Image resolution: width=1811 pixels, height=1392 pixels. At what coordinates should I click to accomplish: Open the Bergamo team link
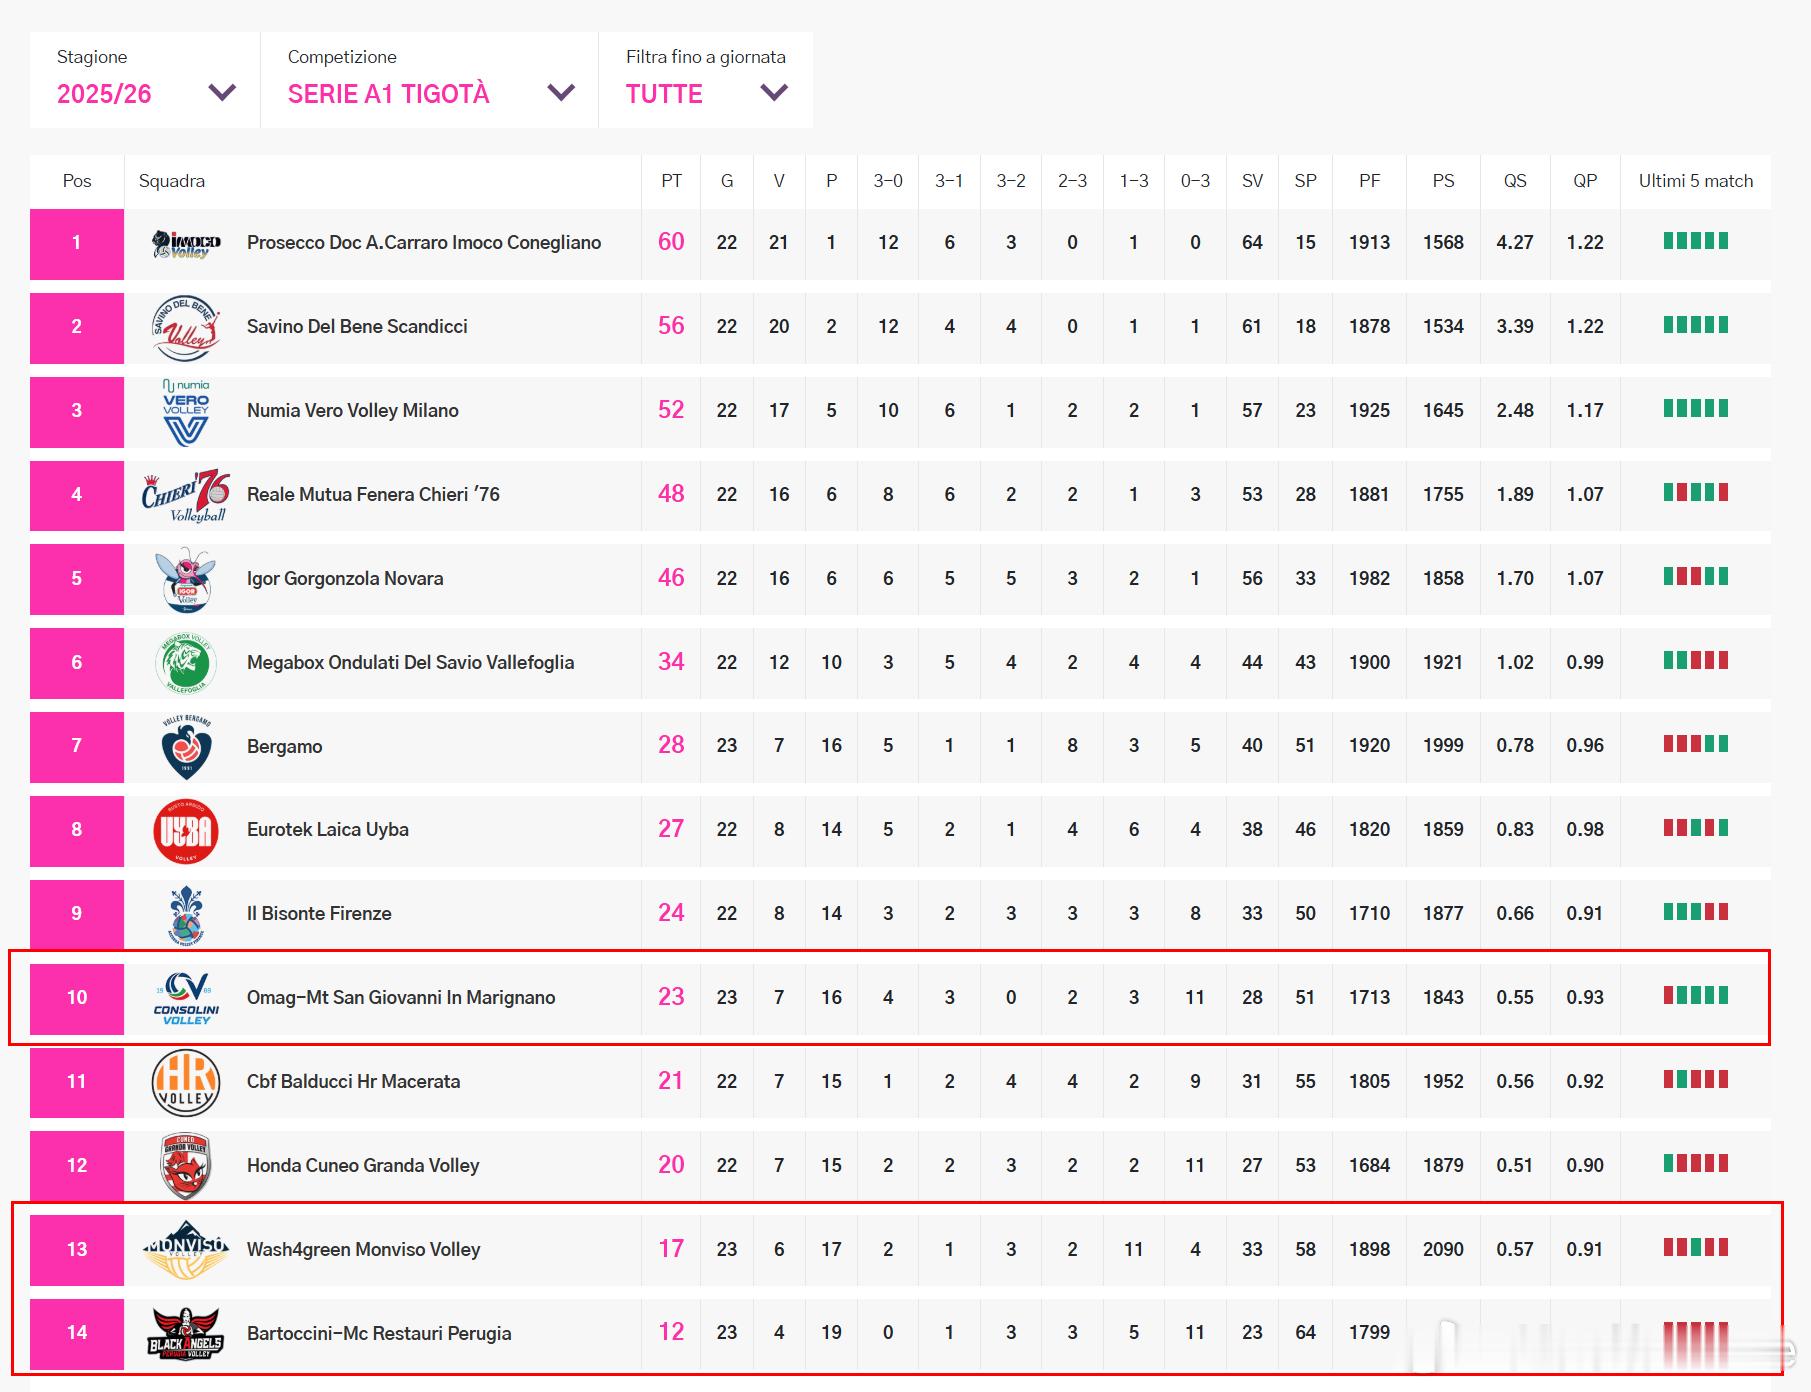click(x=284, y=746)
